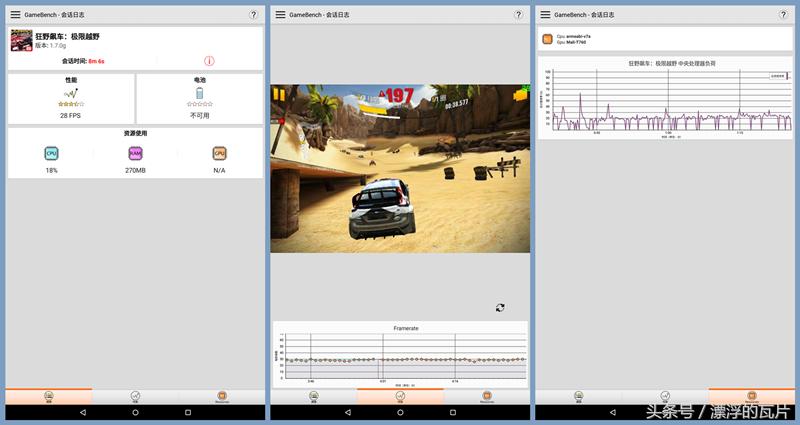The image size is (800, 425).
Task: Click the "Framerate" chart title
Action: [x=406, y=328]
